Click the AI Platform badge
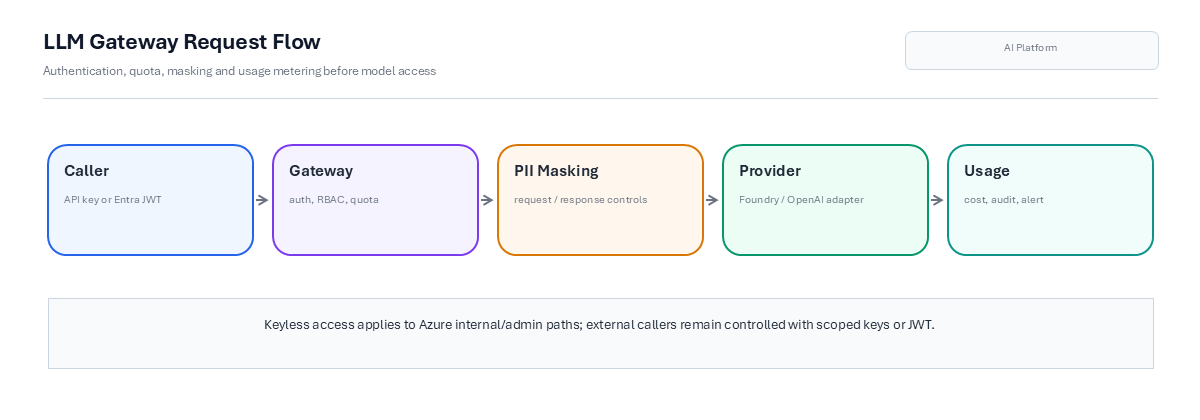This screenshot has width=1200, height=420. pos(1032,50)
